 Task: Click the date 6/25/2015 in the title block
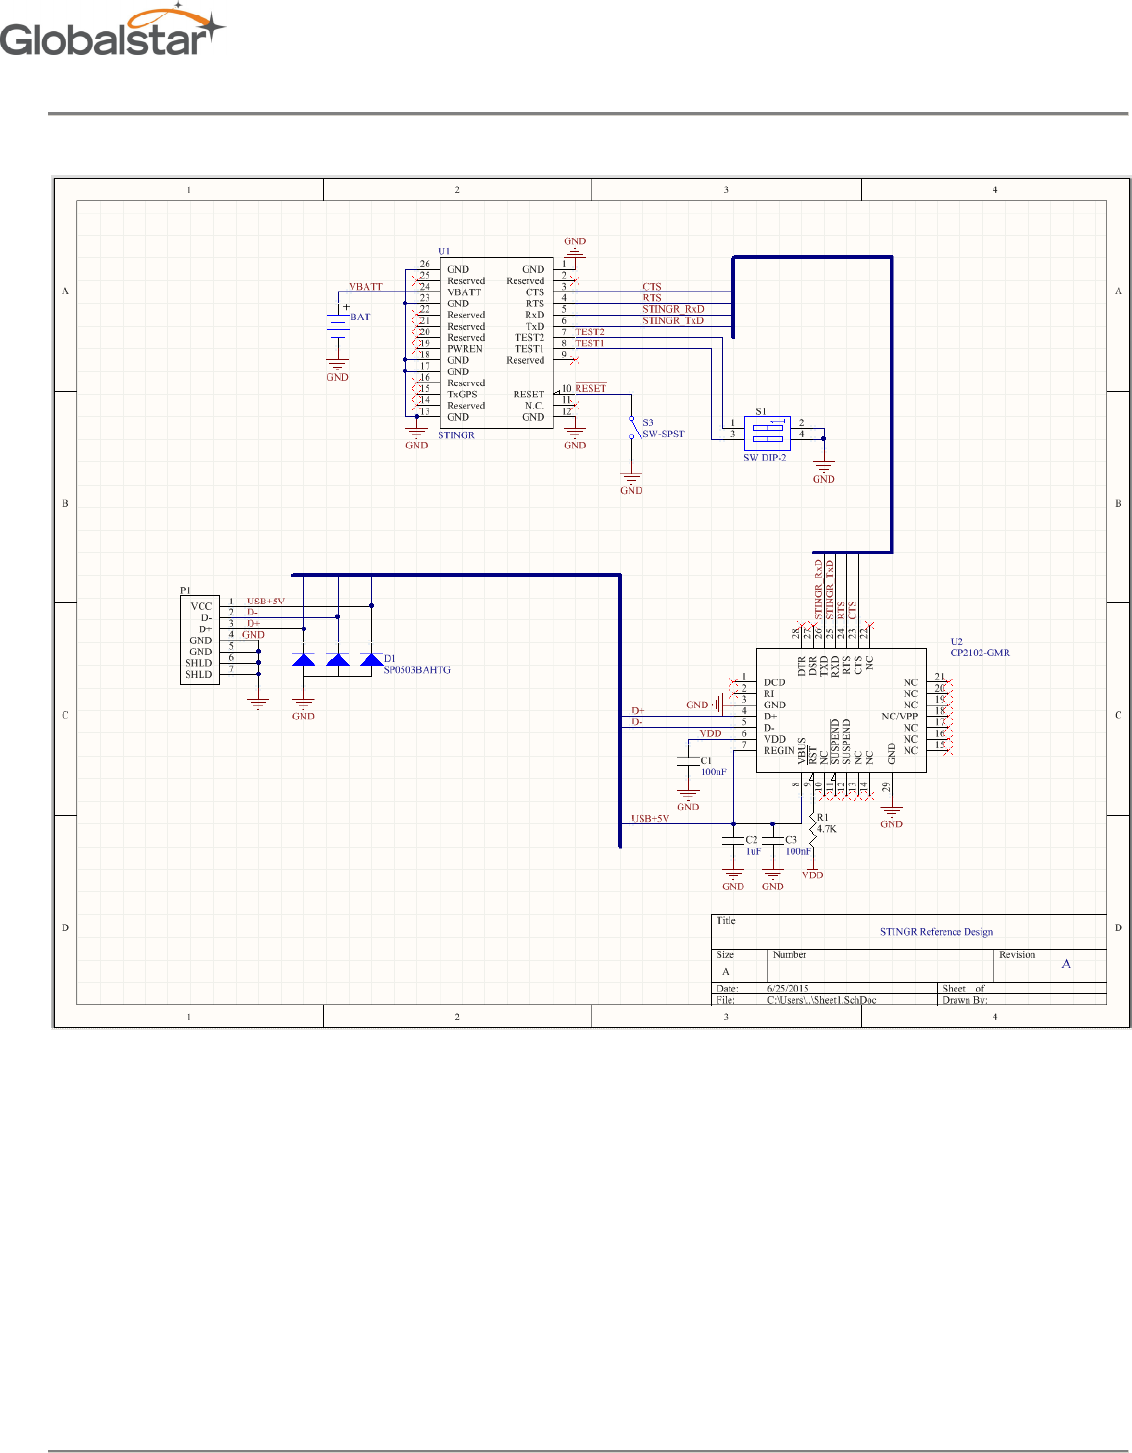[788, 988]
